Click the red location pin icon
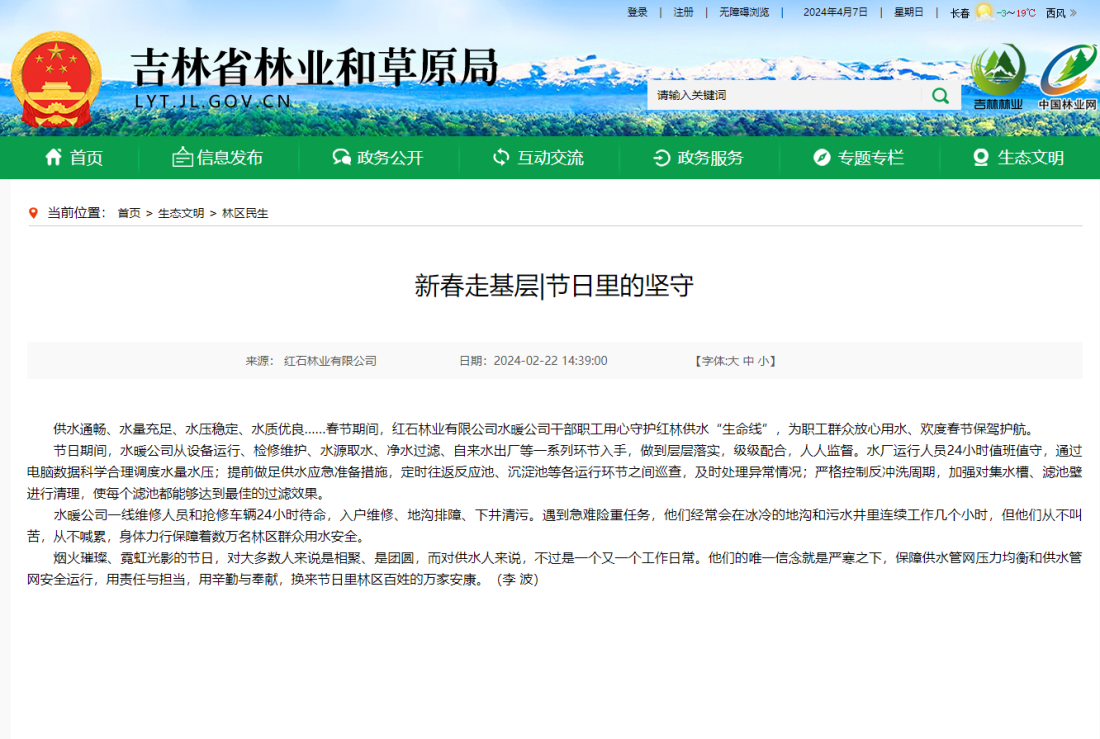The width and height of the screenshot is (1100, 739). (x=36, y=213)
